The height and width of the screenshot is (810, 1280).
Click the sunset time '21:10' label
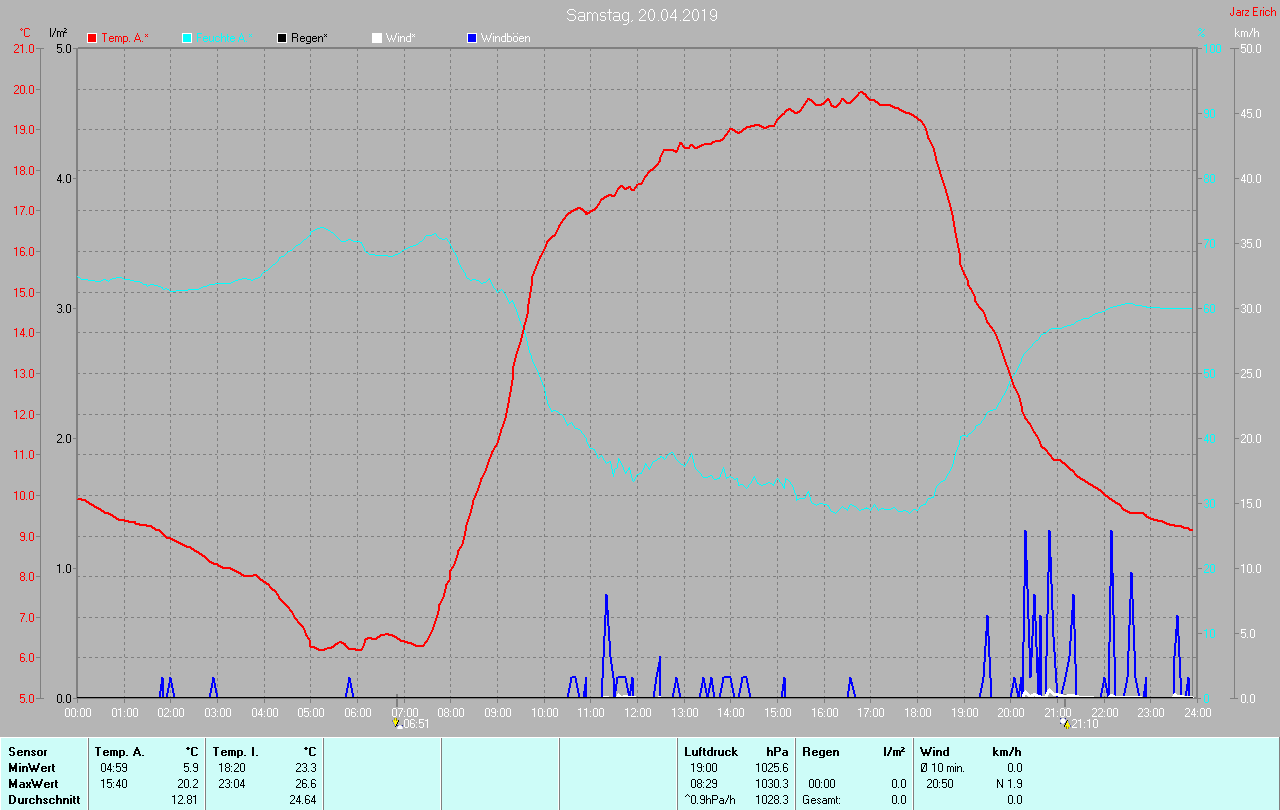(x=1083, y=724)
